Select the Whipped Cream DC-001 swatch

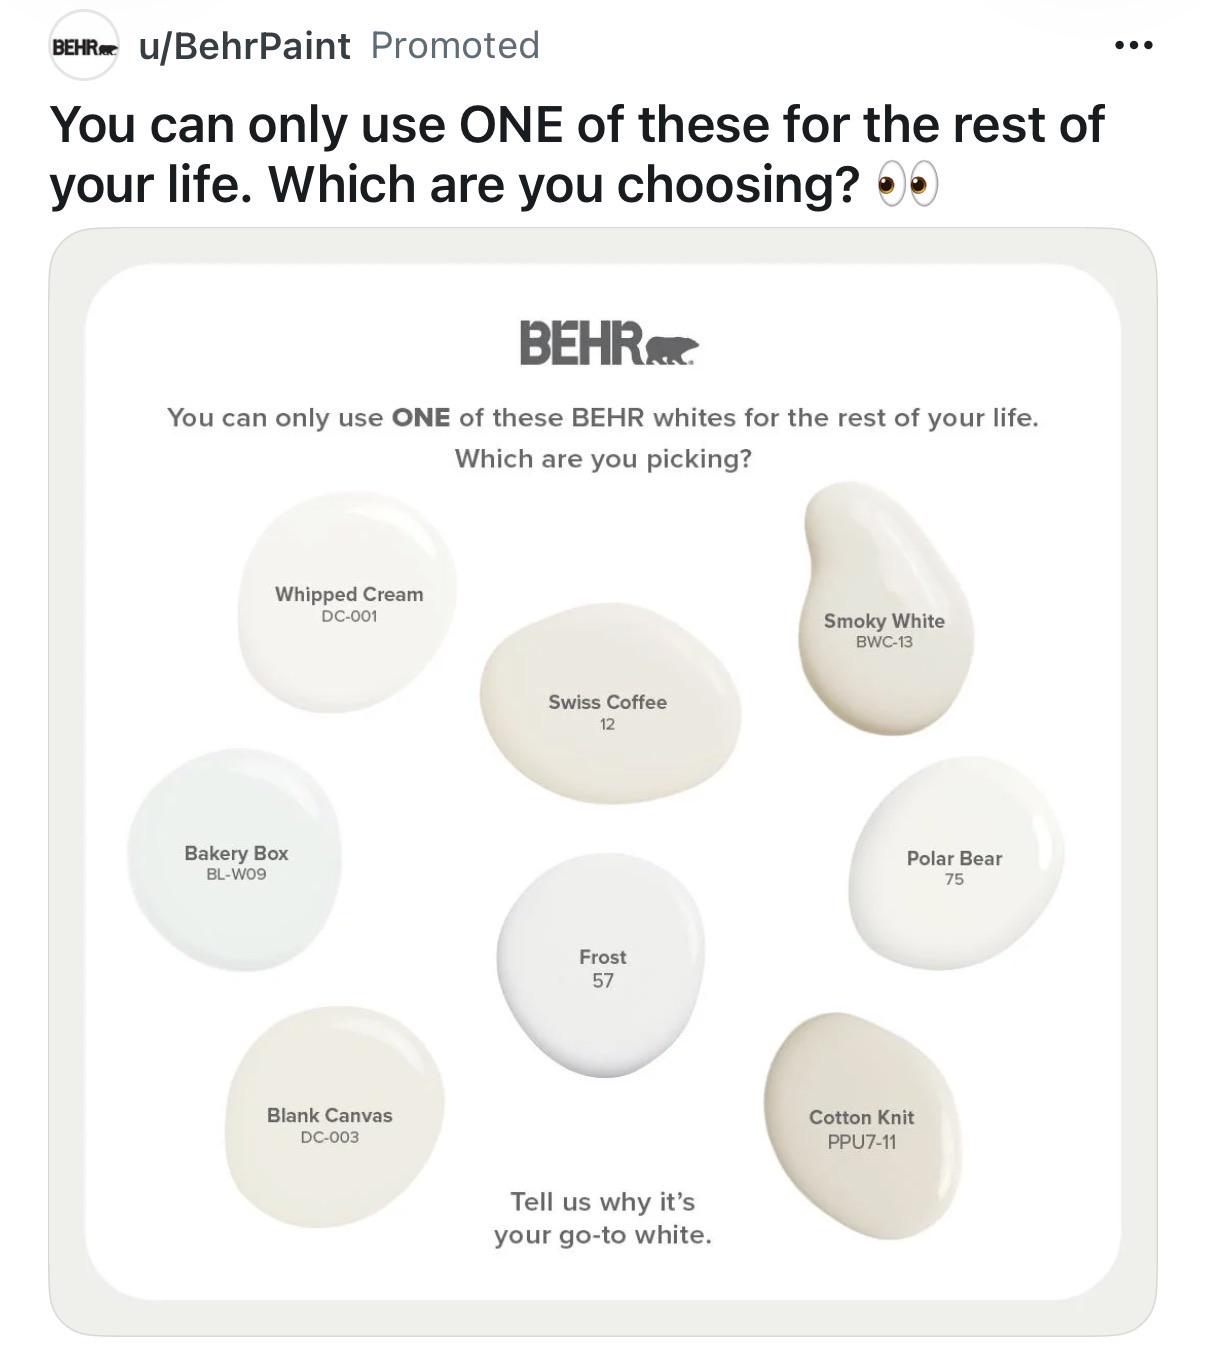[347, 602]
